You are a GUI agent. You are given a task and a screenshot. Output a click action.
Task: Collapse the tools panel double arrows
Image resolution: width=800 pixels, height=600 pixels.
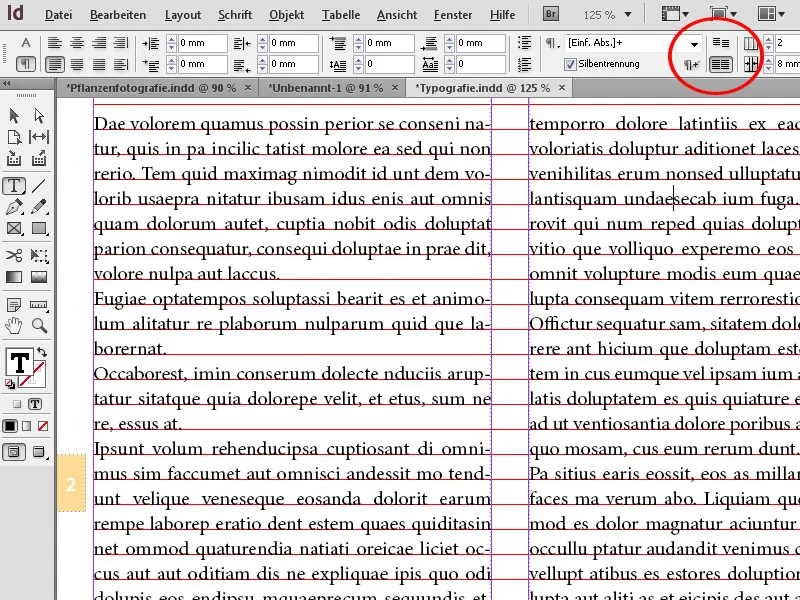(x=6, y=84)
